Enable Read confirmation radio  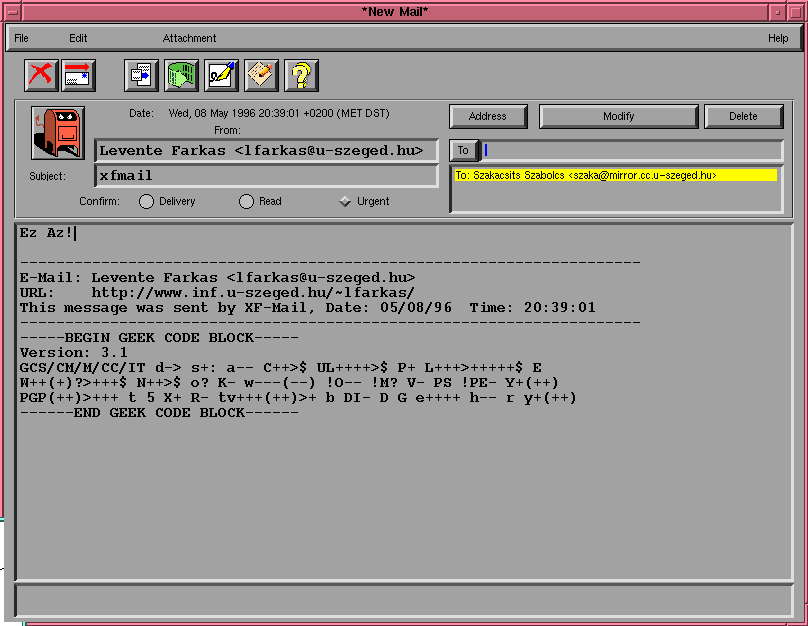[246, 201]
